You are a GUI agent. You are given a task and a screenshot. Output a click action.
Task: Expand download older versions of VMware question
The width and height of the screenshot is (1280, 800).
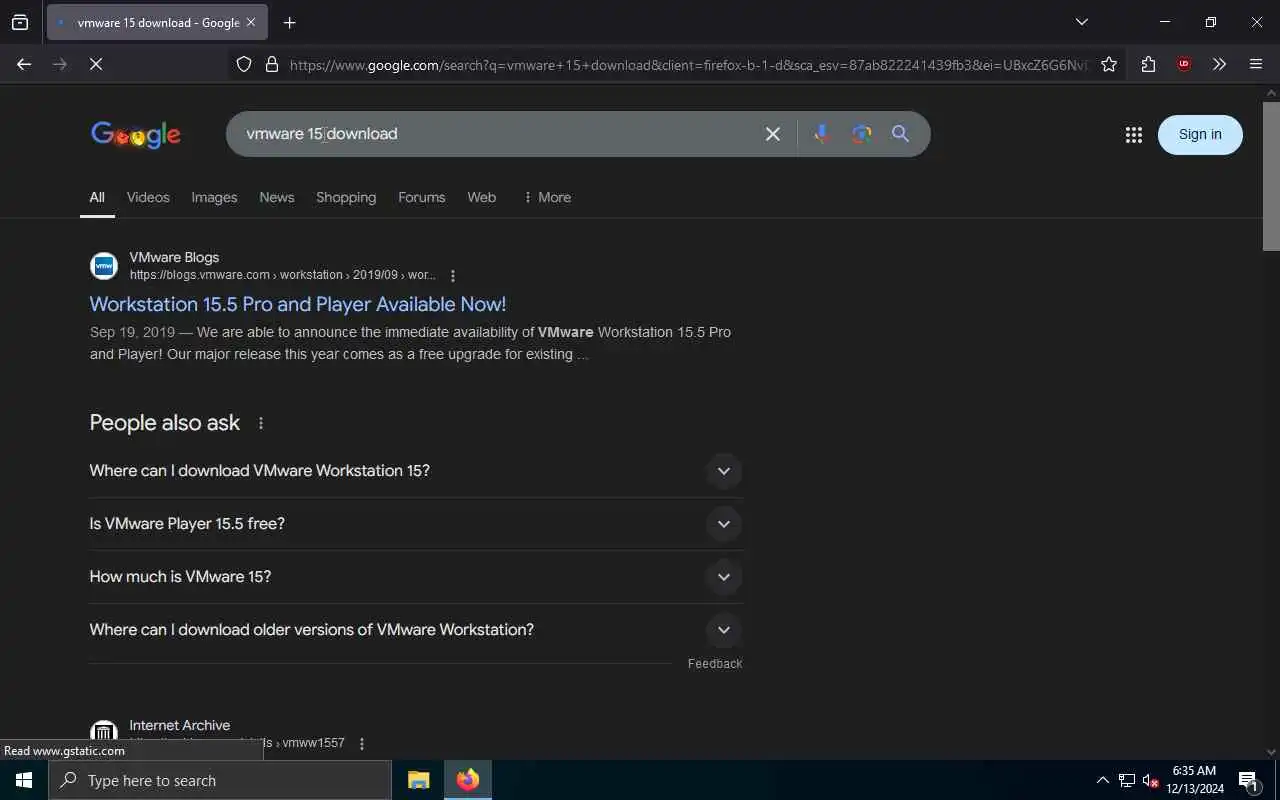(x=415, y=630)
